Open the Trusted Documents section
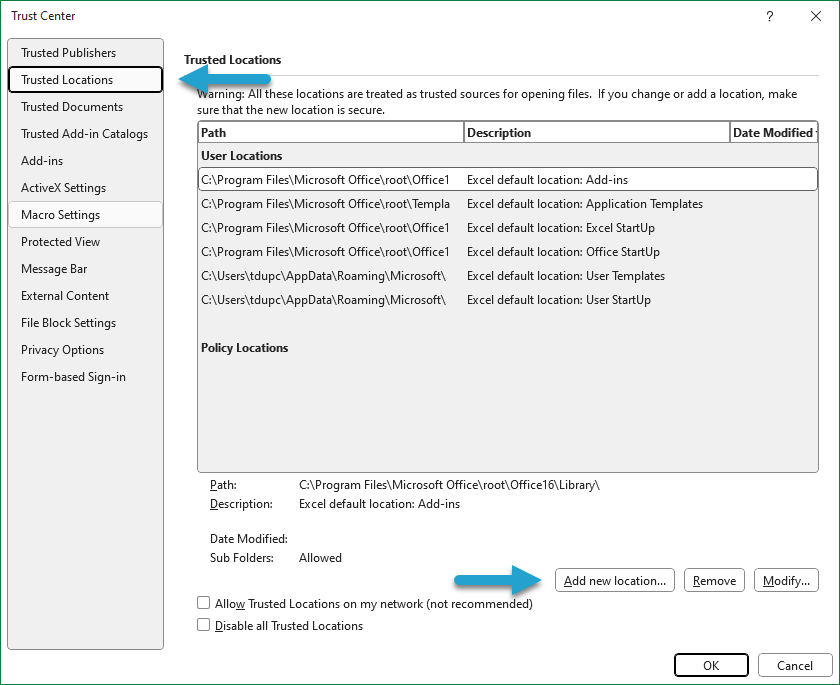This screenshot has height=685, width=840. (x=85, y=107)
